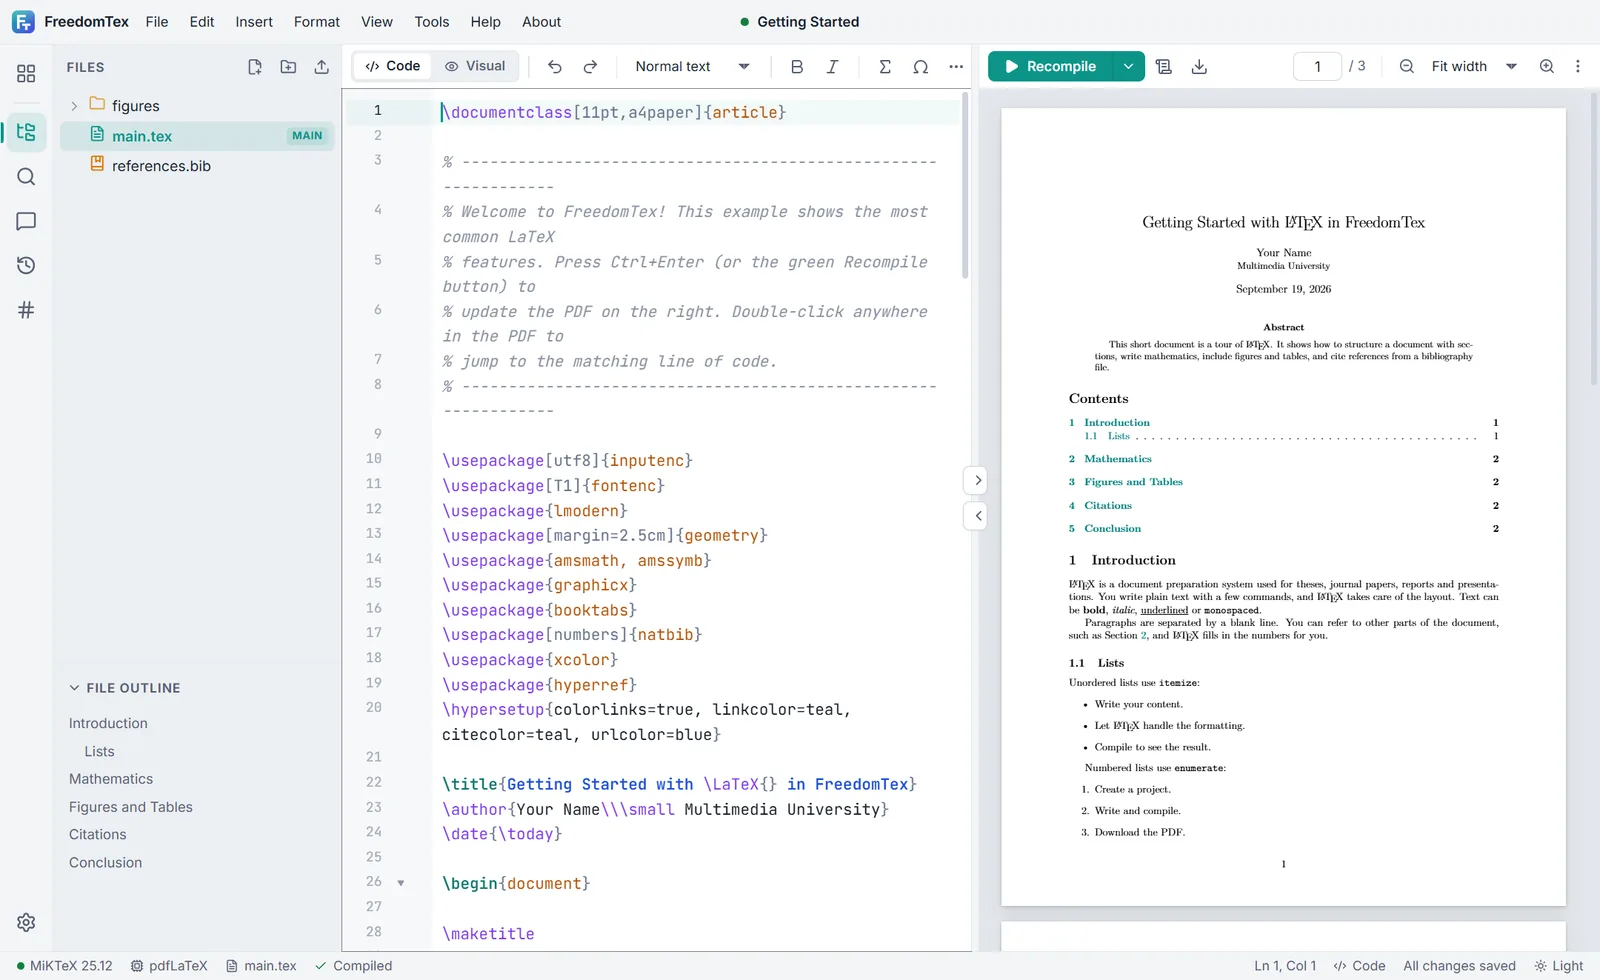Jump to Citations in outline

(x=98, y=834)
